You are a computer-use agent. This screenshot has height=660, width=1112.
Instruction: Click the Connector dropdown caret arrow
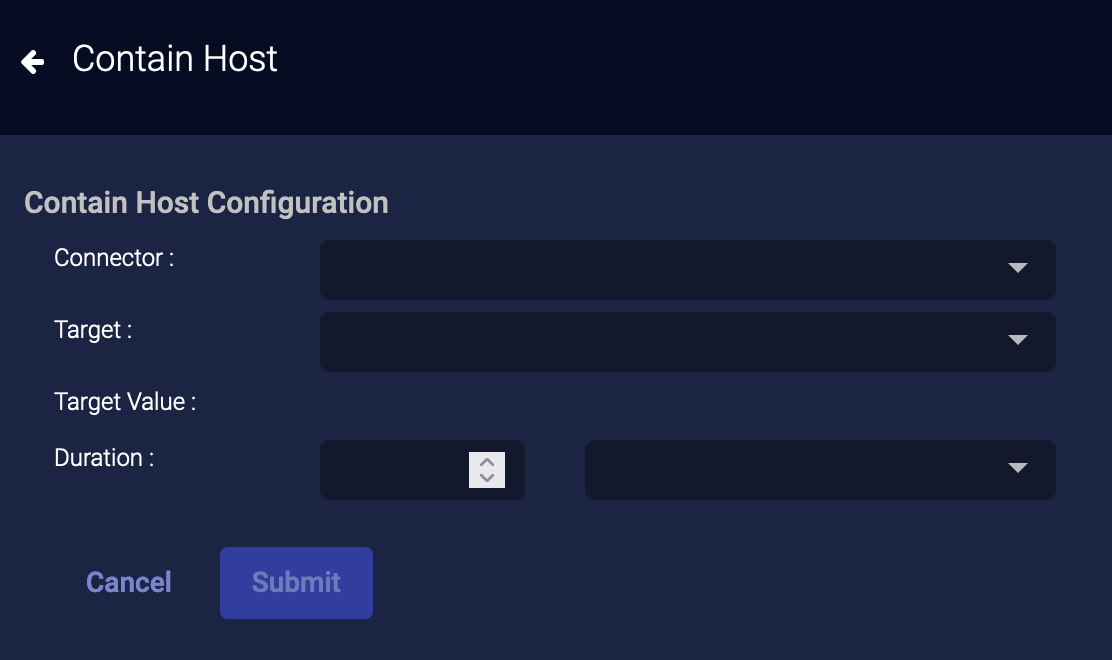point(1017,268)
